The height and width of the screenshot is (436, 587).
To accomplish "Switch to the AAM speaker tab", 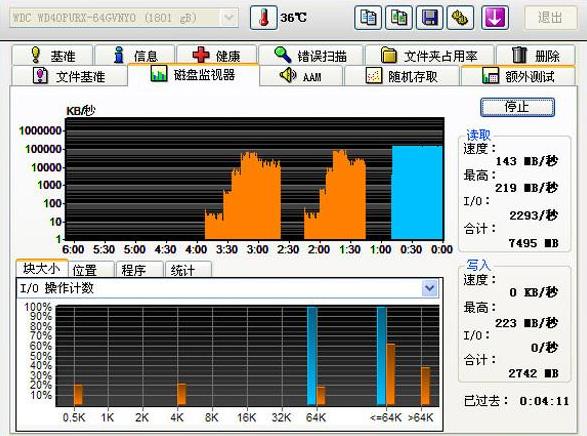I will tap(301, 76).
